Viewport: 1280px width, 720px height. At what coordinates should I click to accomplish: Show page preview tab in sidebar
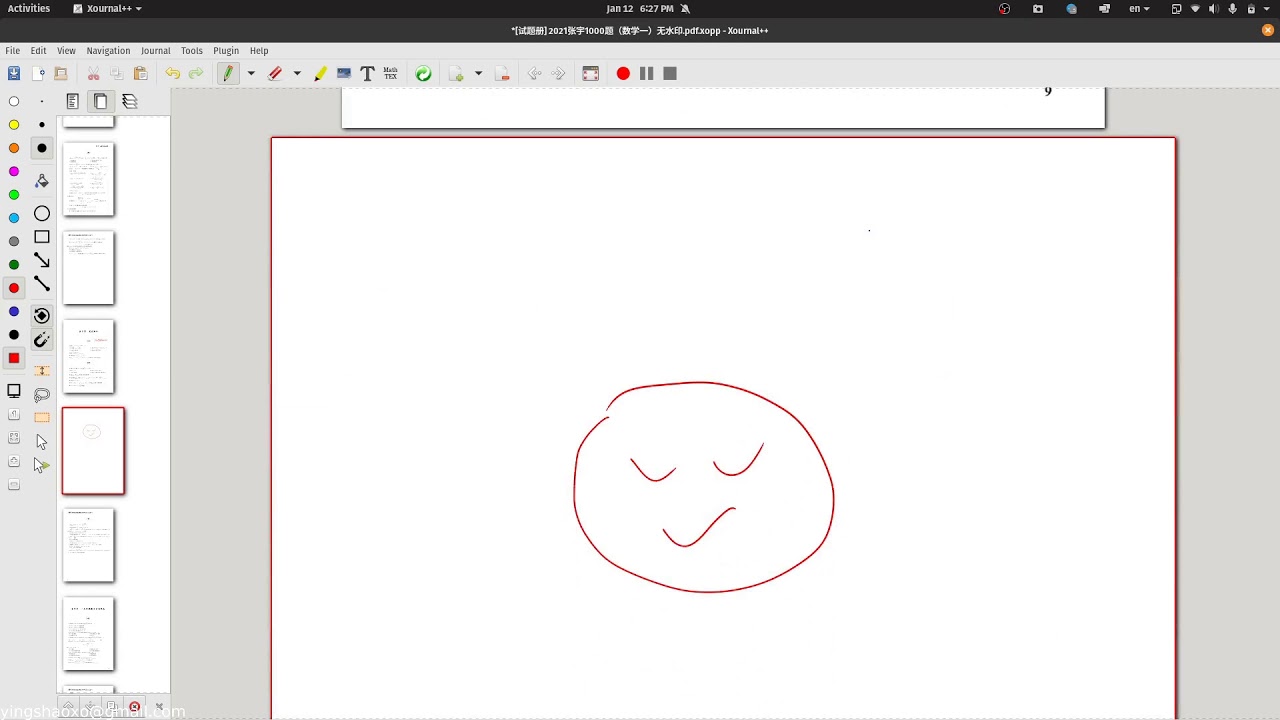[x=101, y=101]
